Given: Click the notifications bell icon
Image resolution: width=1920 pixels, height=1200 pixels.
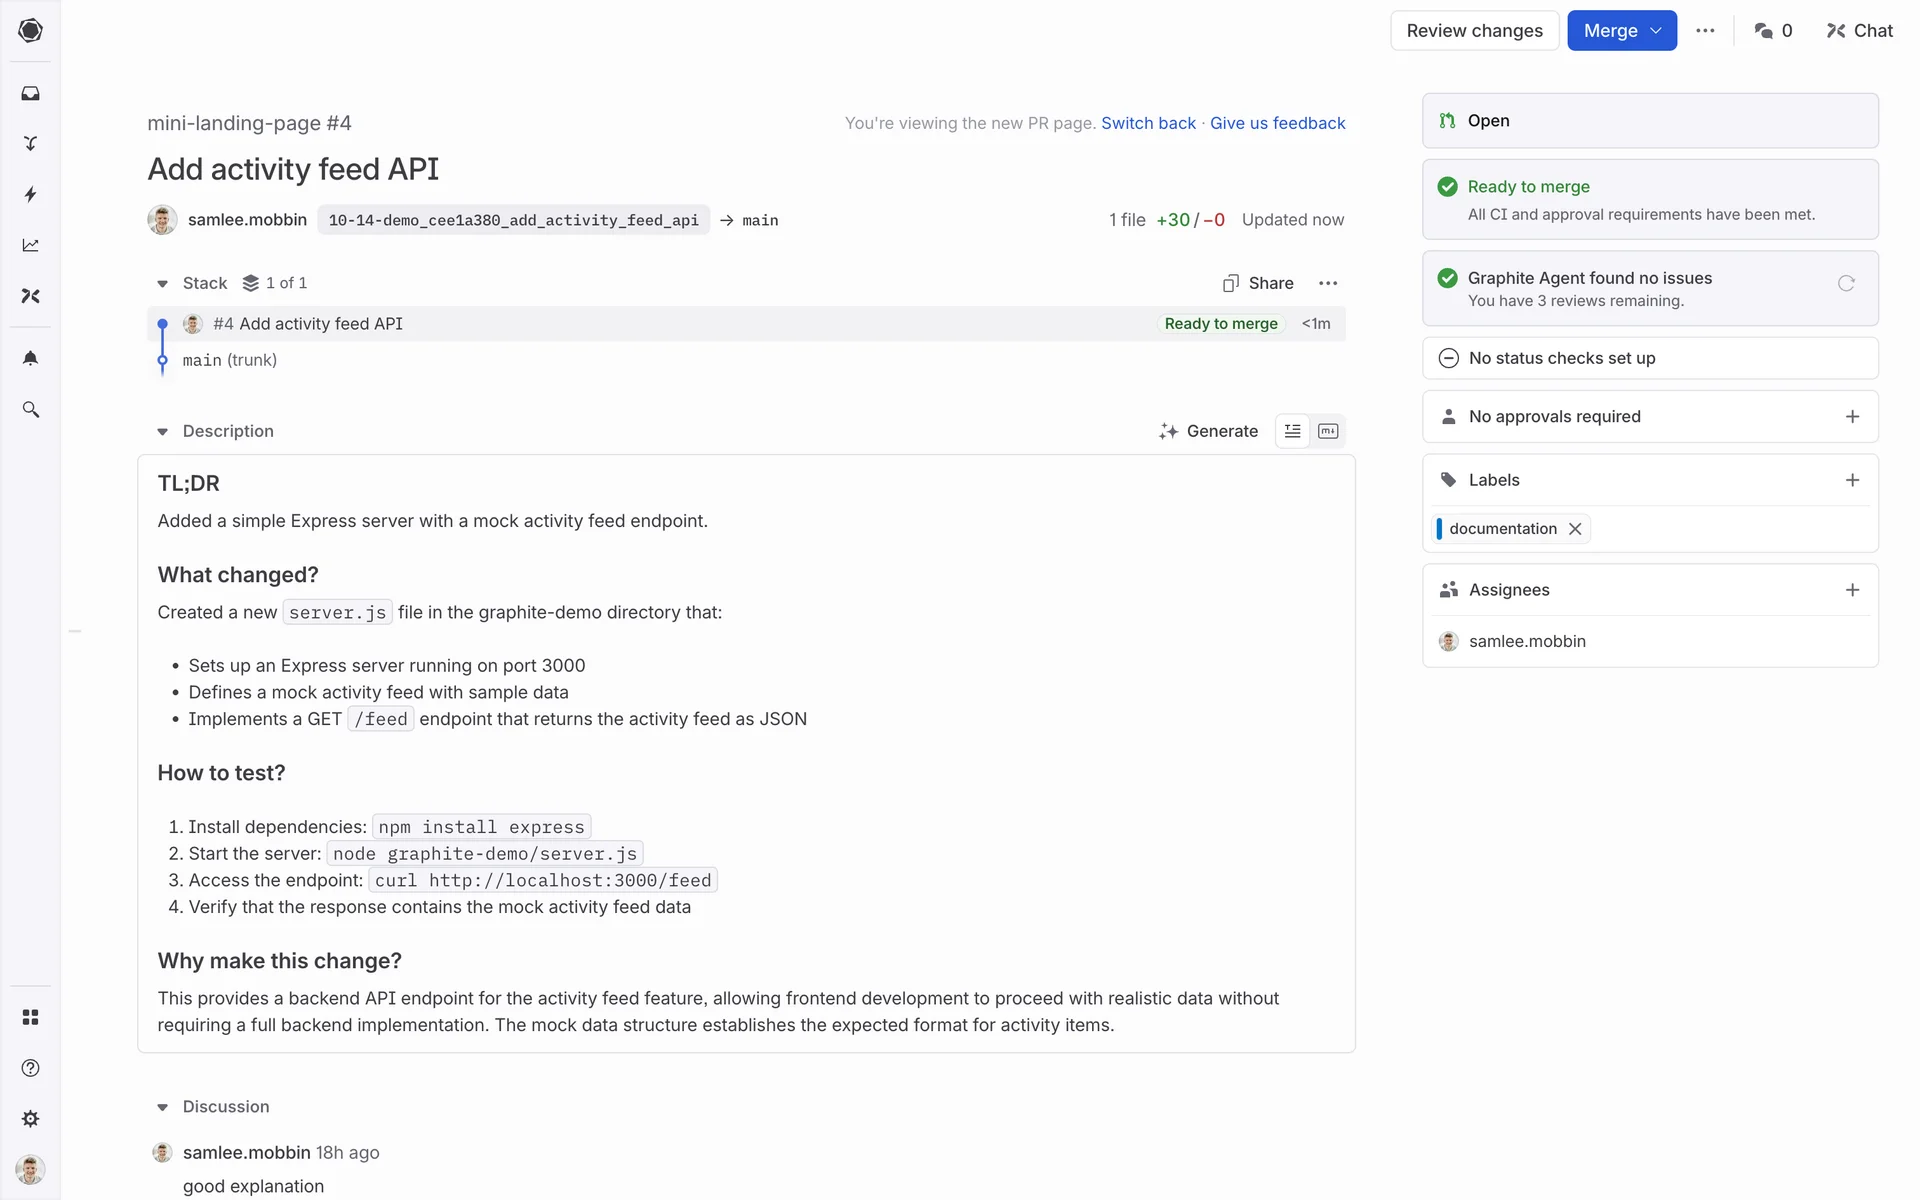Looking at the screenshot, I should [30, 358].
